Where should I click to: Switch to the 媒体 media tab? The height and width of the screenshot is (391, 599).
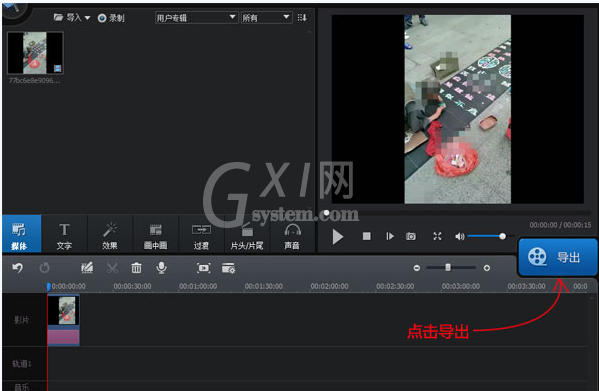[22, 234]
